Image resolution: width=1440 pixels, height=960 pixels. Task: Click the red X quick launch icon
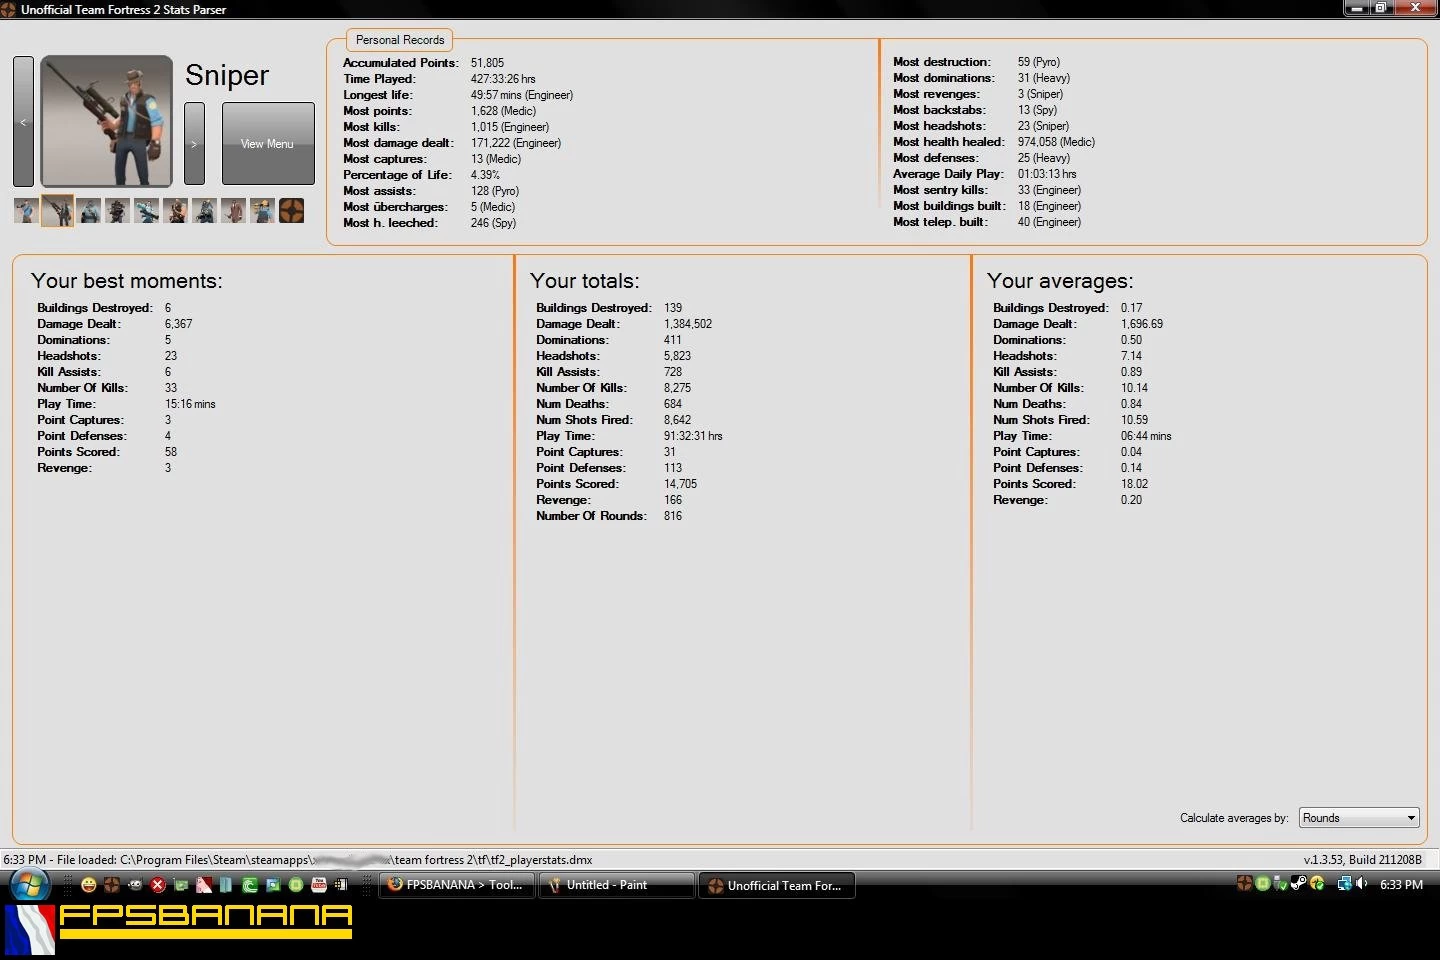pos(157,885)
